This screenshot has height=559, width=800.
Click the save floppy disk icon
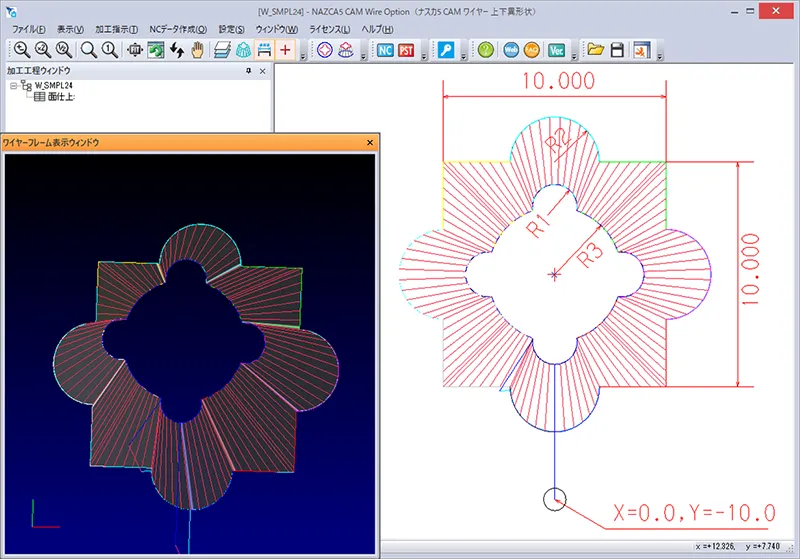pos(618,50)
